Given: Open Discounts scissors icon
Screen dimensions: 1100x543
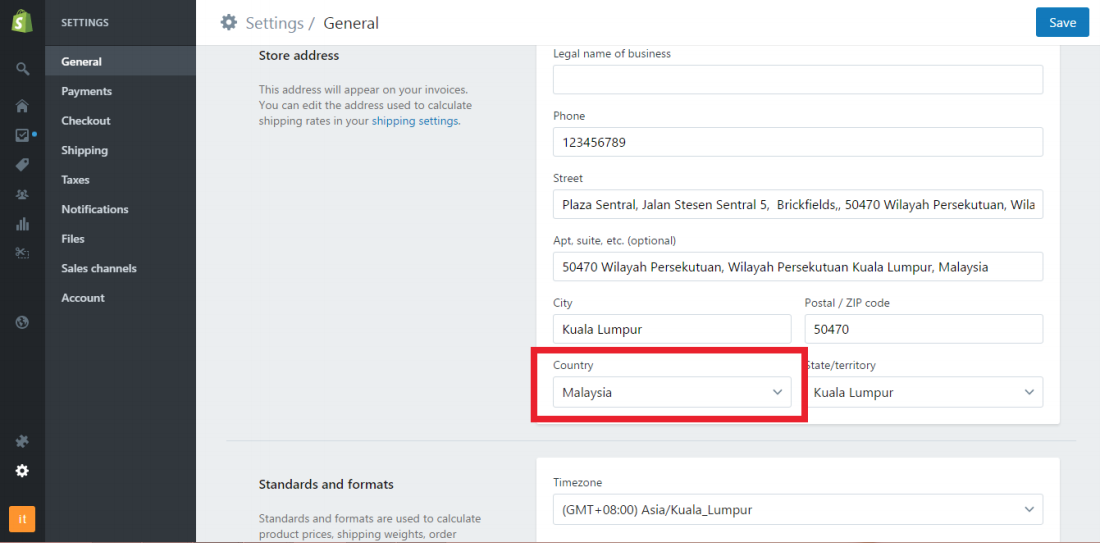Looking at the screenshot, I should pyautogui.click(x=22, y=253).
